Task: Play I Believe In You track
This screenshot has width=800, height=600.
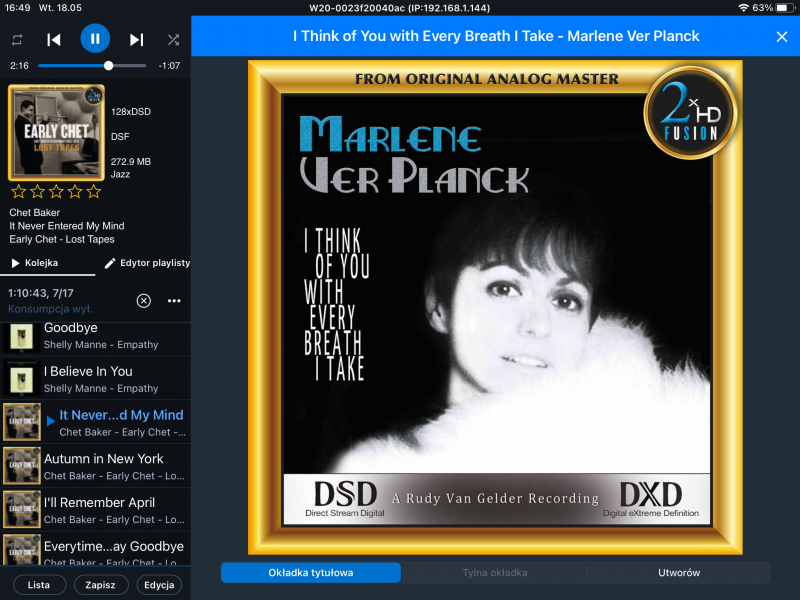Action: pos(95,378)
